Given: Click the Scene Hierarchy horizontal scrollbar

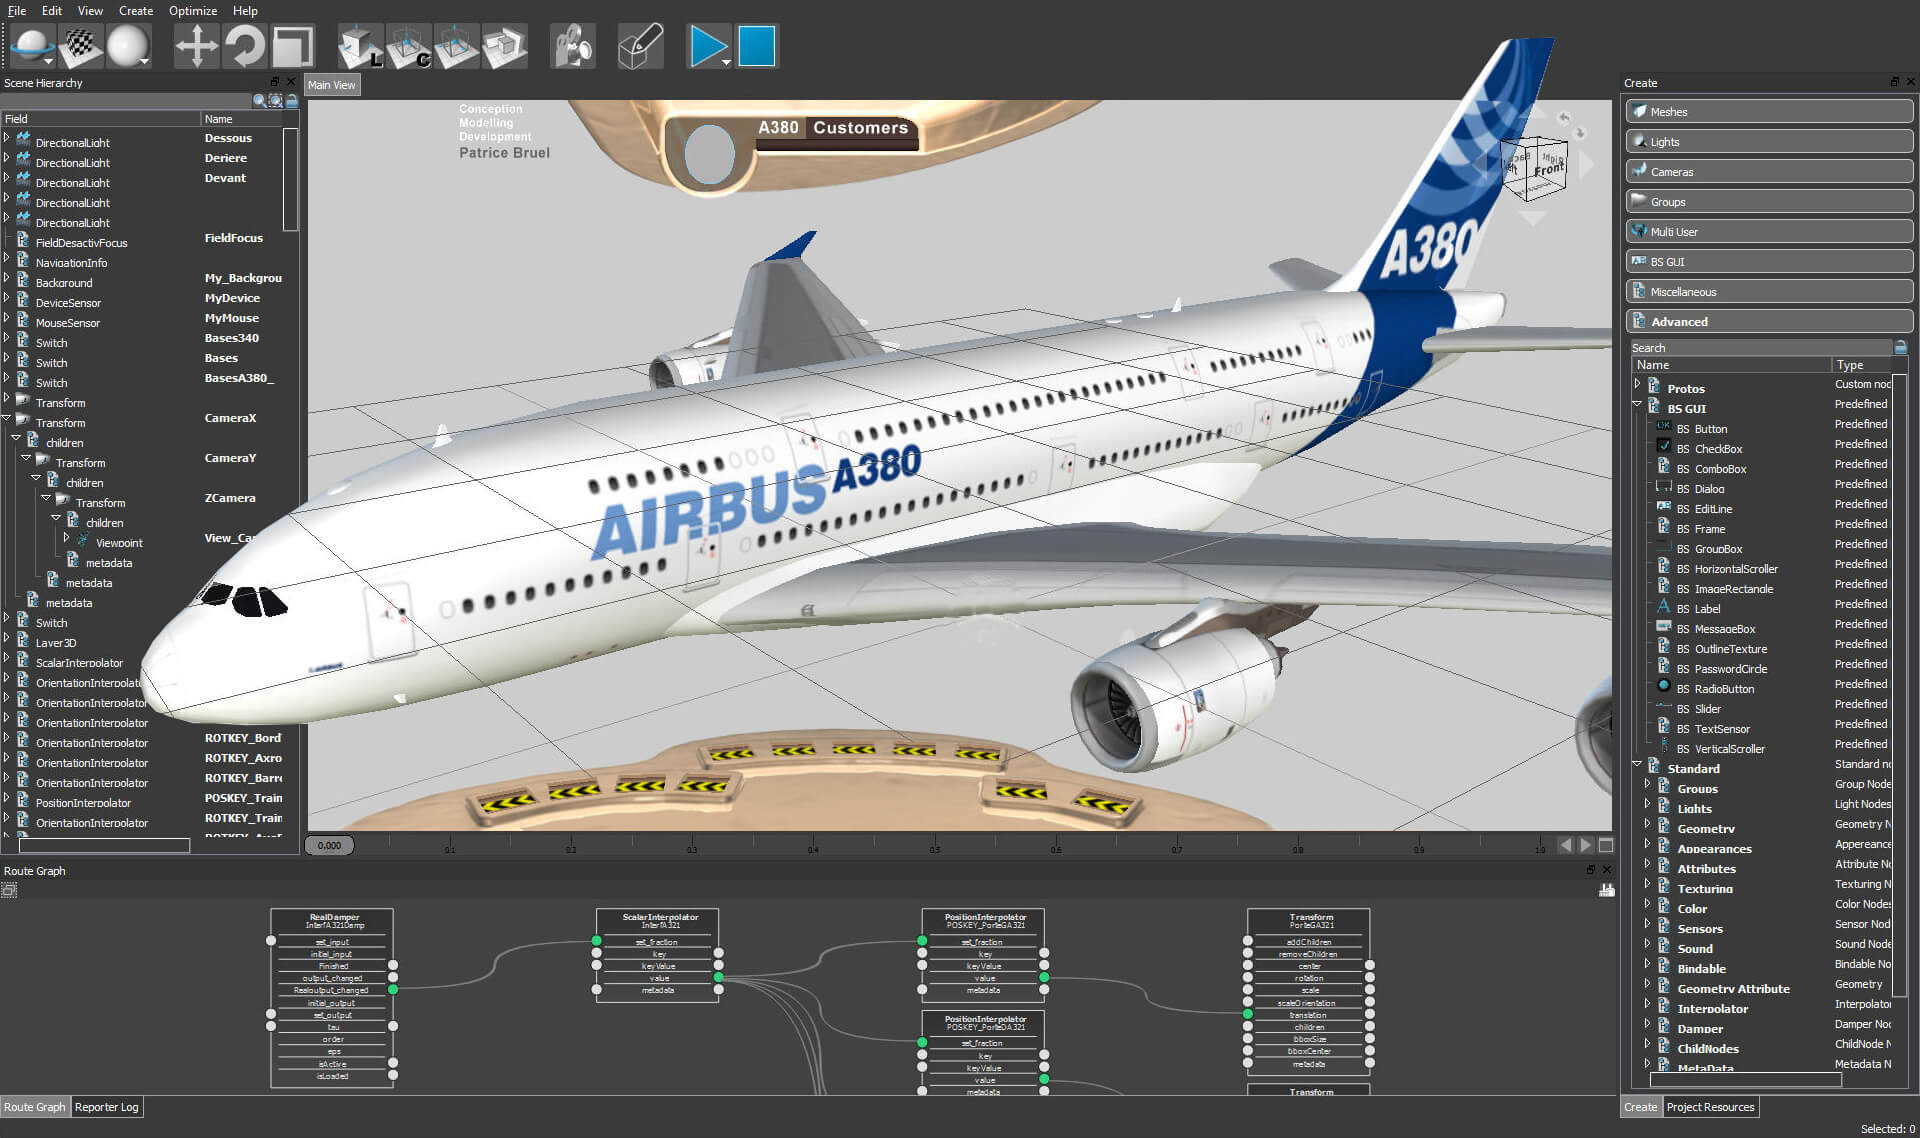Looking at the screenshot, I should pyautogui.click(x=104, y=846).
